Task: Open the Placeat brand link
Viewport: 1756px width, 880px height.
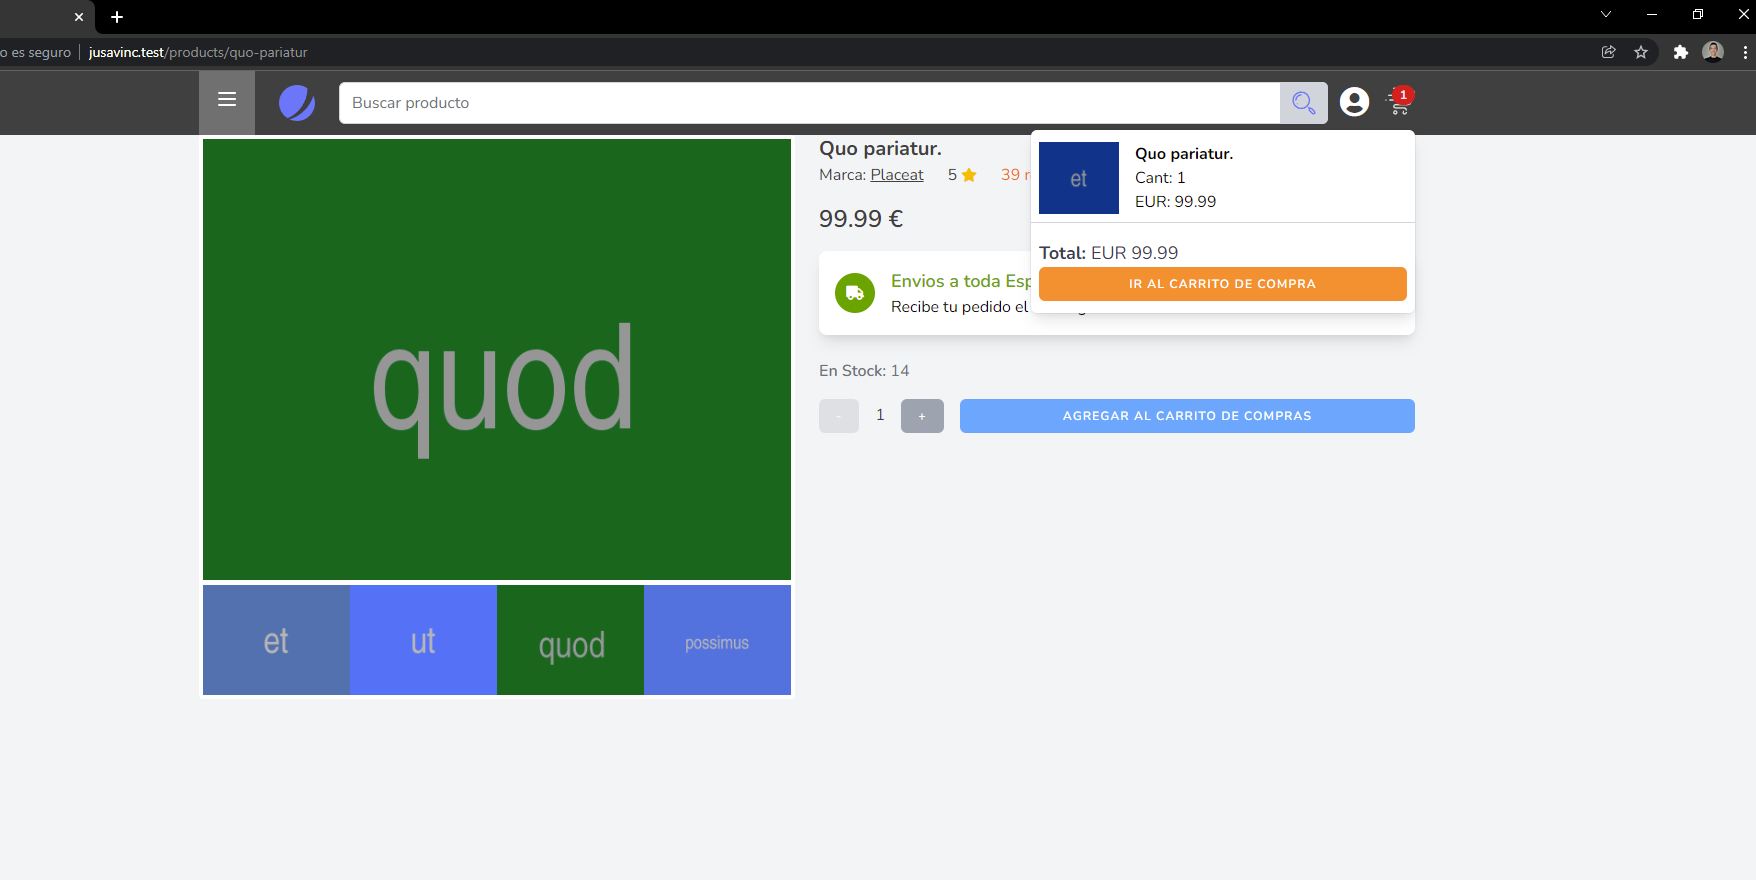Action: click(x=897, y=175)
